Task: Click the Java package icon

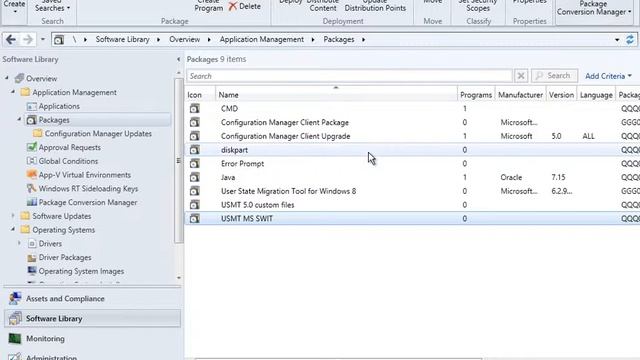Action: click(195, 177)
